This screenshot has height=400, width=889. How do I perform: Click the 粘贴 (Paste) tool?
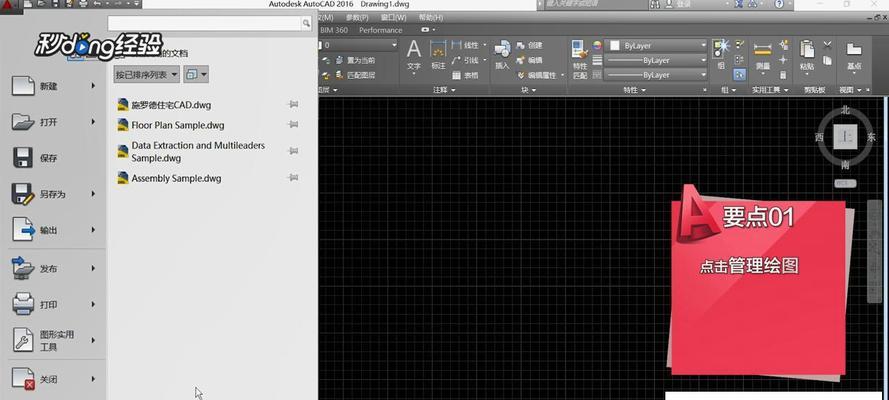point(807,57)
